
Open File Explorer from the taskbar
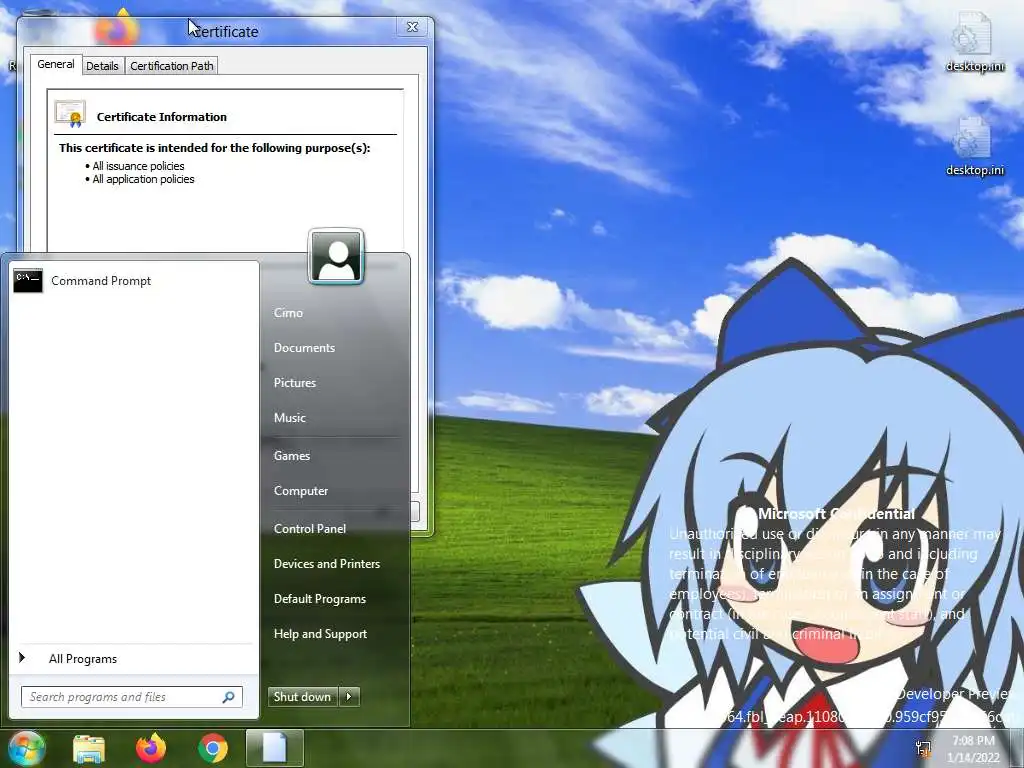[89, 748]
